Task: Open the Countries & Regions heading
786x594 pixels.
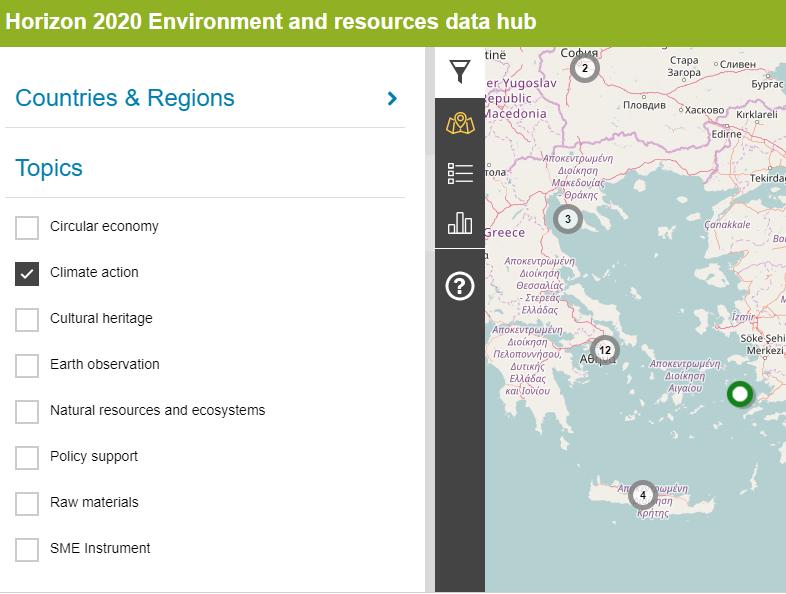Action: pyautogui.click(x=125, y=98)
